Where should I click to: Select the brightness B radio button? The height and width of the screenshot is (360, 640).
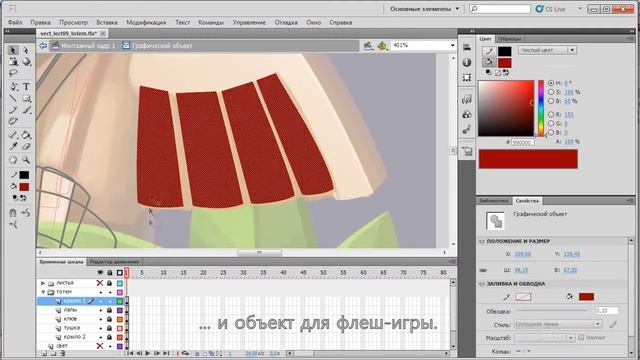tap(551, 101)
